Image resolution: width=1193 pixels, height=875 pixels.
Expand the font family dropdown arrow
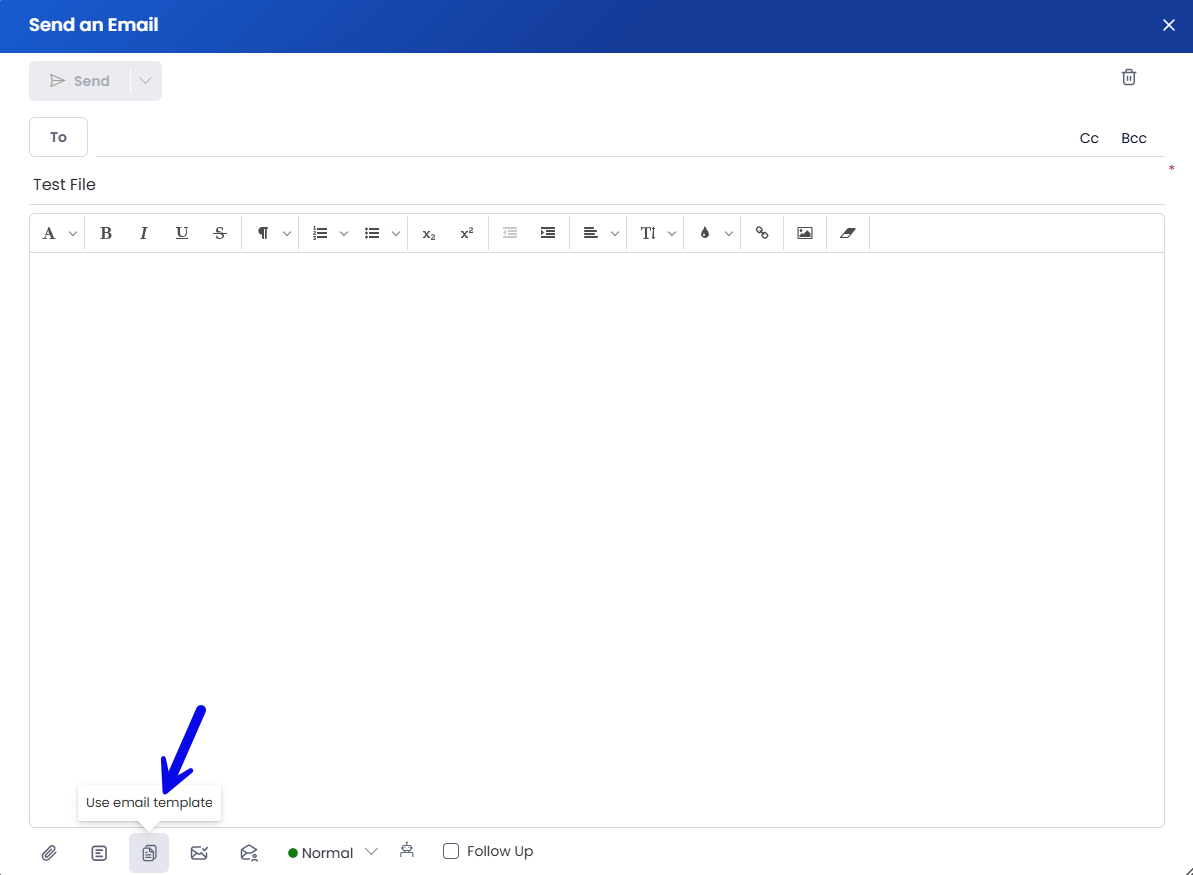point(73,234)
